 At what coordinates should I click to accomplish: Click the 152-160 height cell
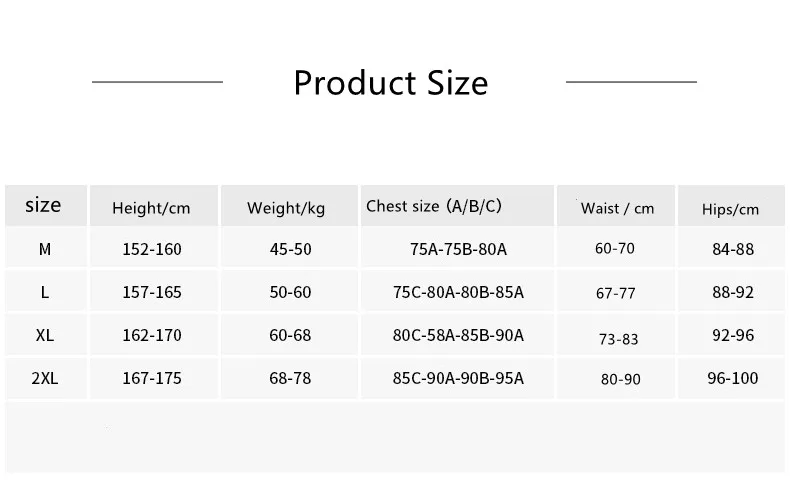[x=152, y=249]
